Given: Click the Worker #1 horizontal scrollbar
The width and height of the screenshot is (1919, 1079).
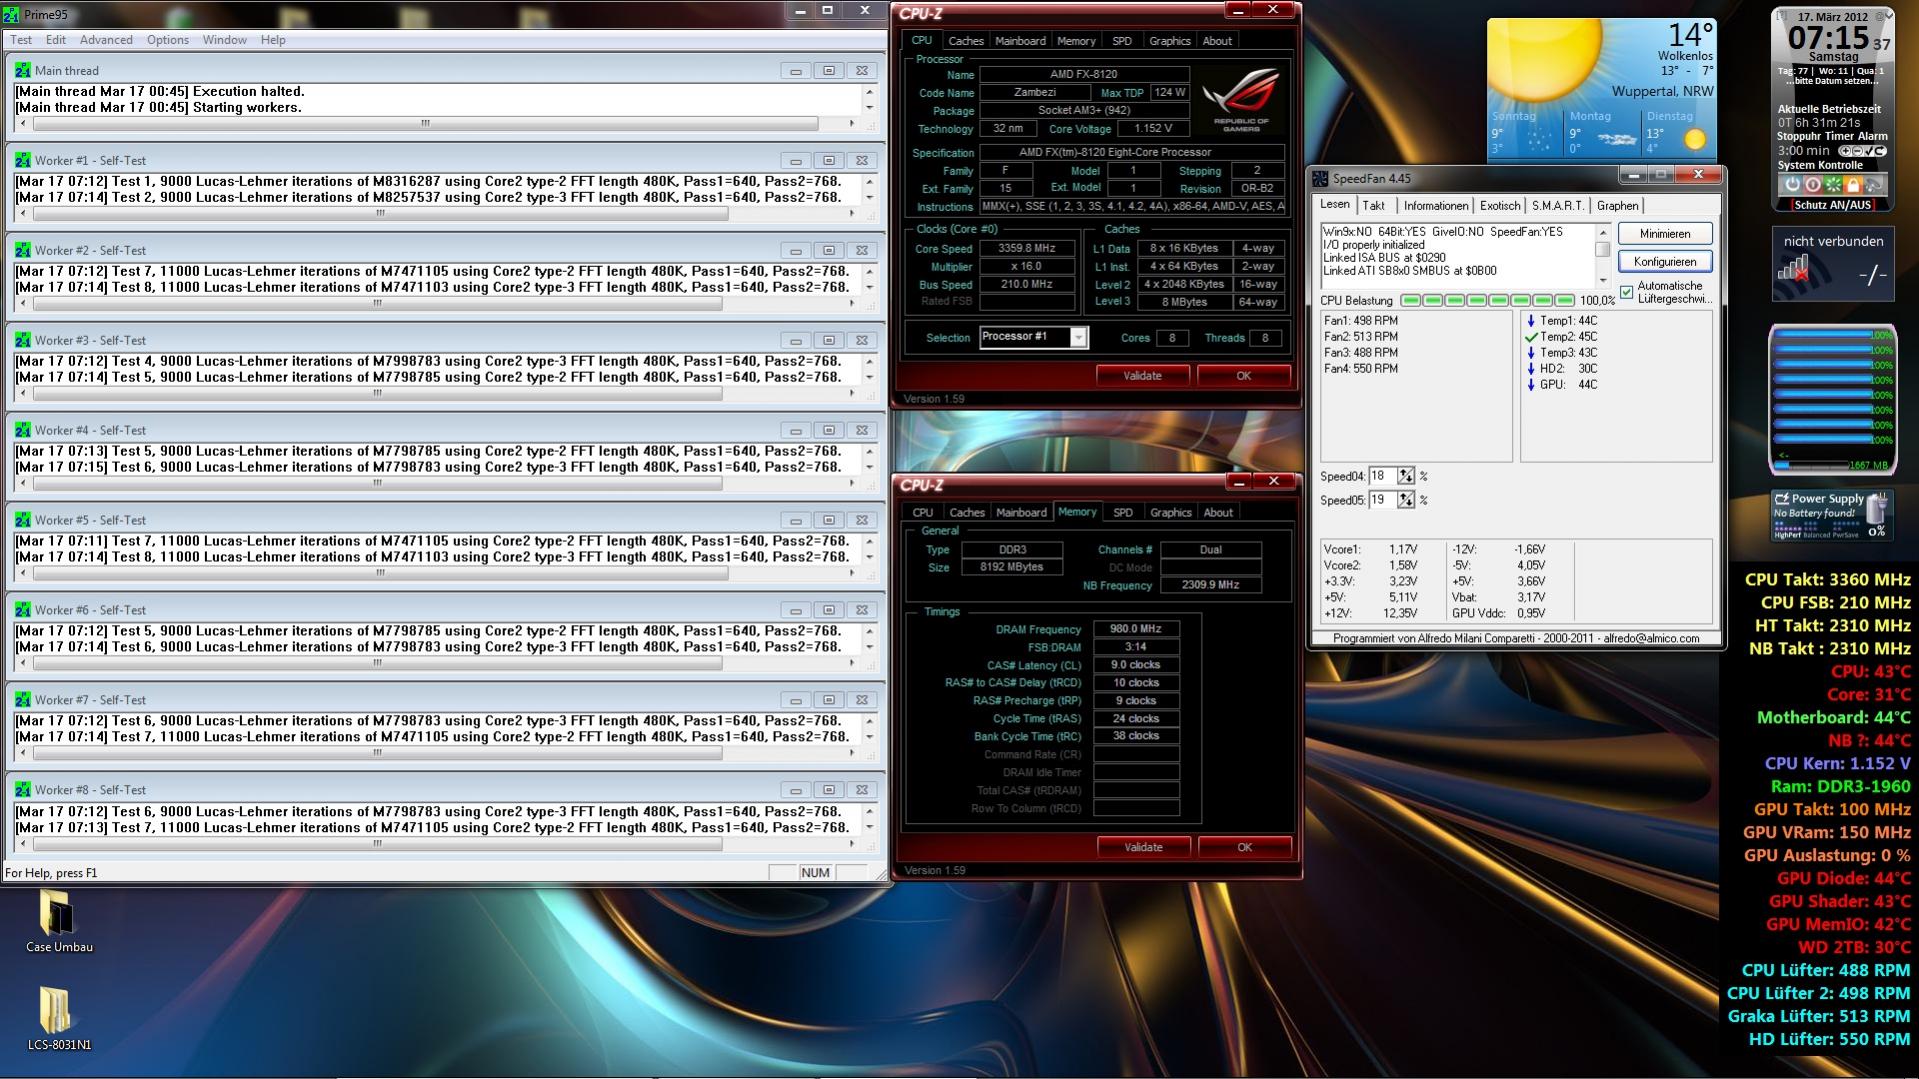Looking at the screenshot, I should [x=438, y=214].
